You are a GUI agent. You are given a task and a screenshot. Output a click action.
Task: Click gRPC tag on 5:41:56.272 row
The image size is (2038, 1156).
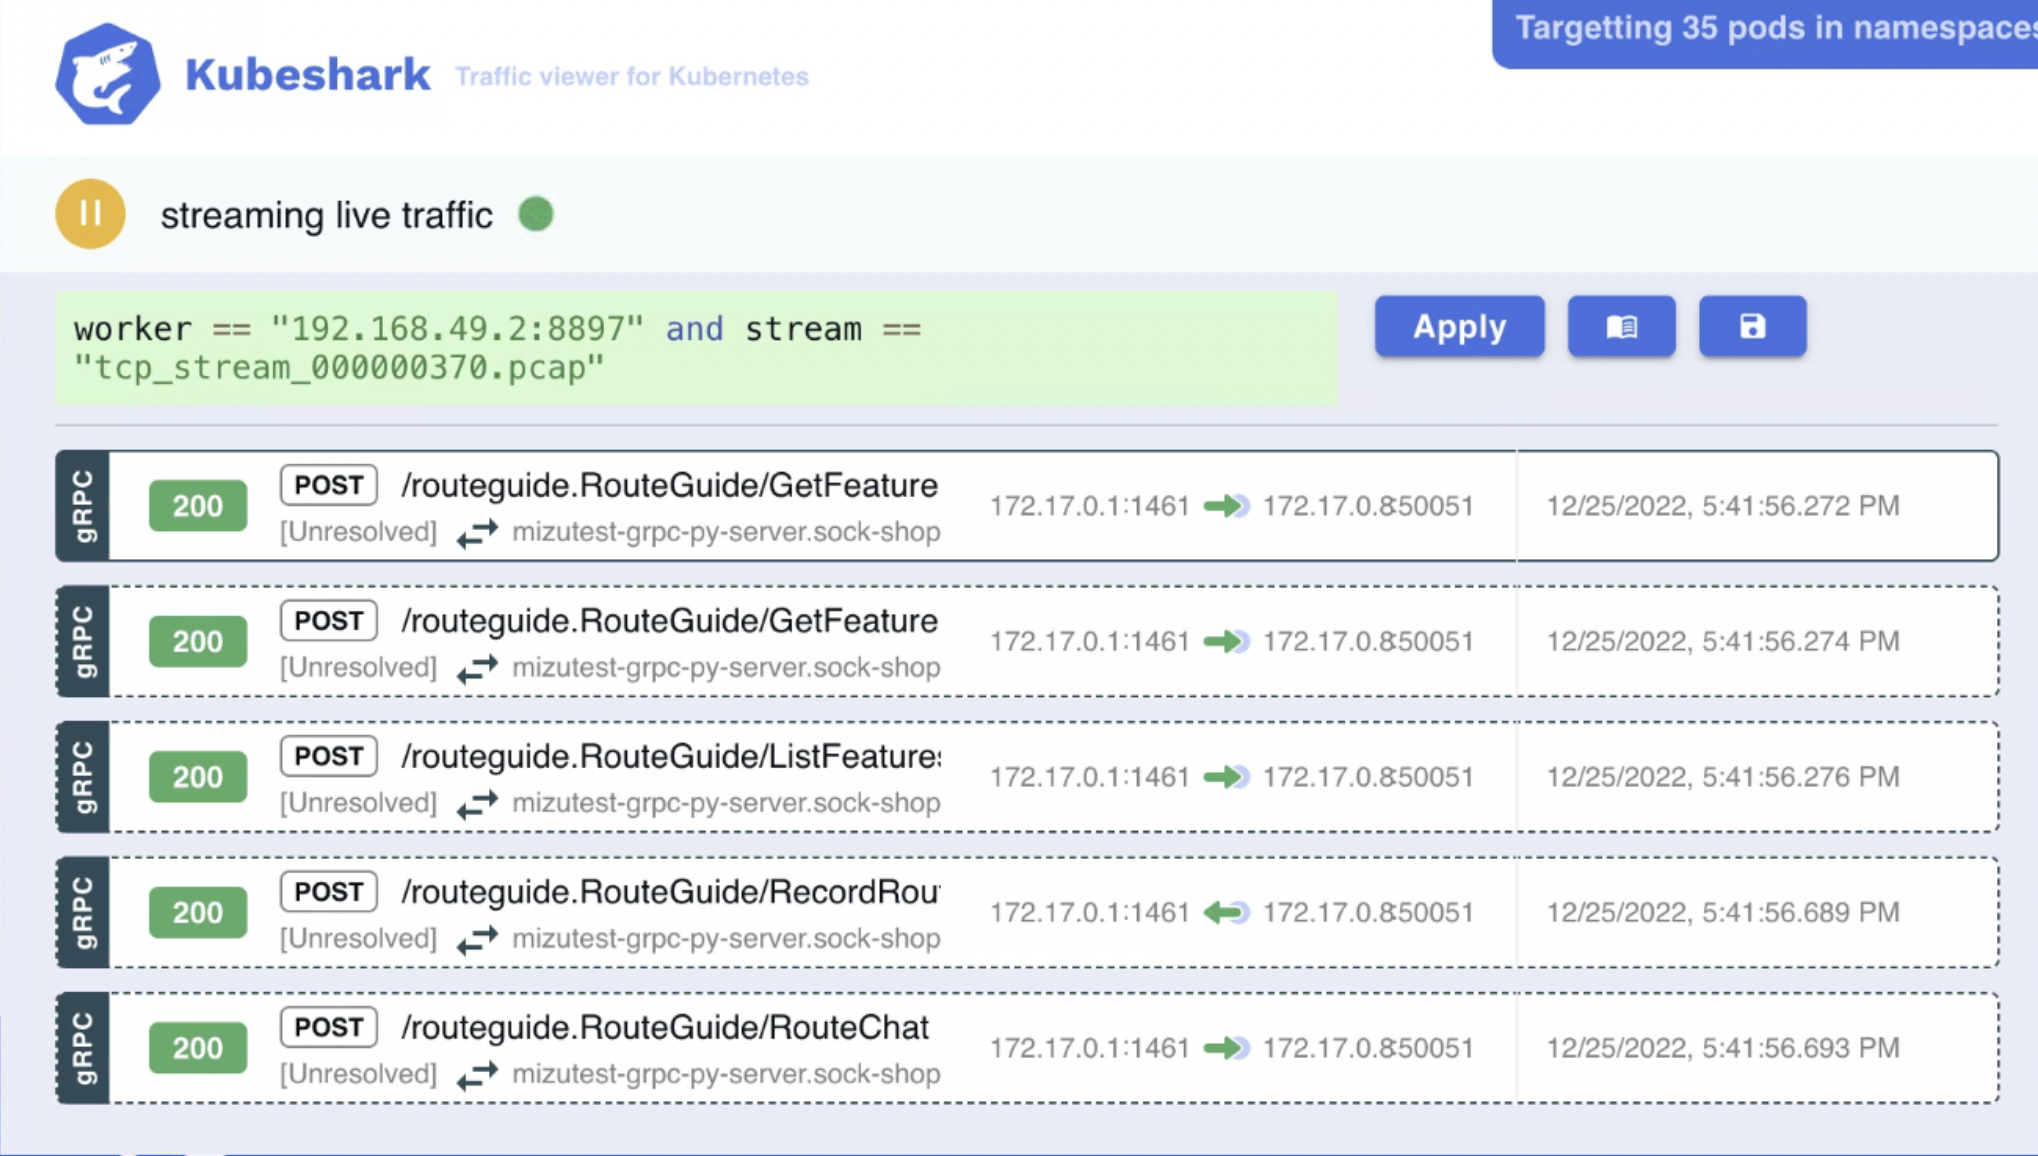[83, 506]
